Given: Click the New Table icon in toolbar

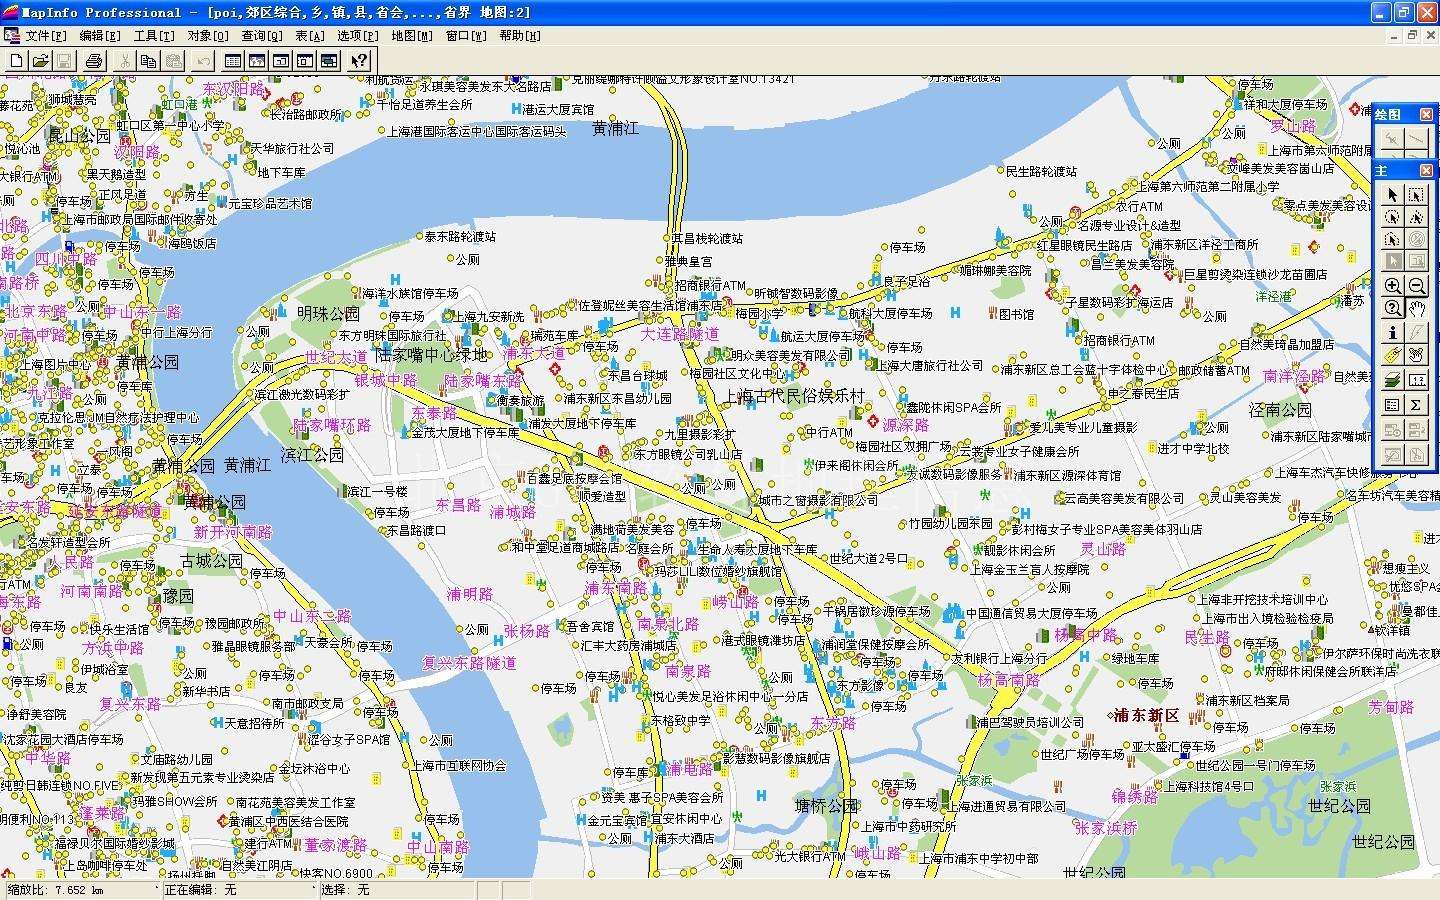Looking at the screenshot, I should click(x=17, y=61).
